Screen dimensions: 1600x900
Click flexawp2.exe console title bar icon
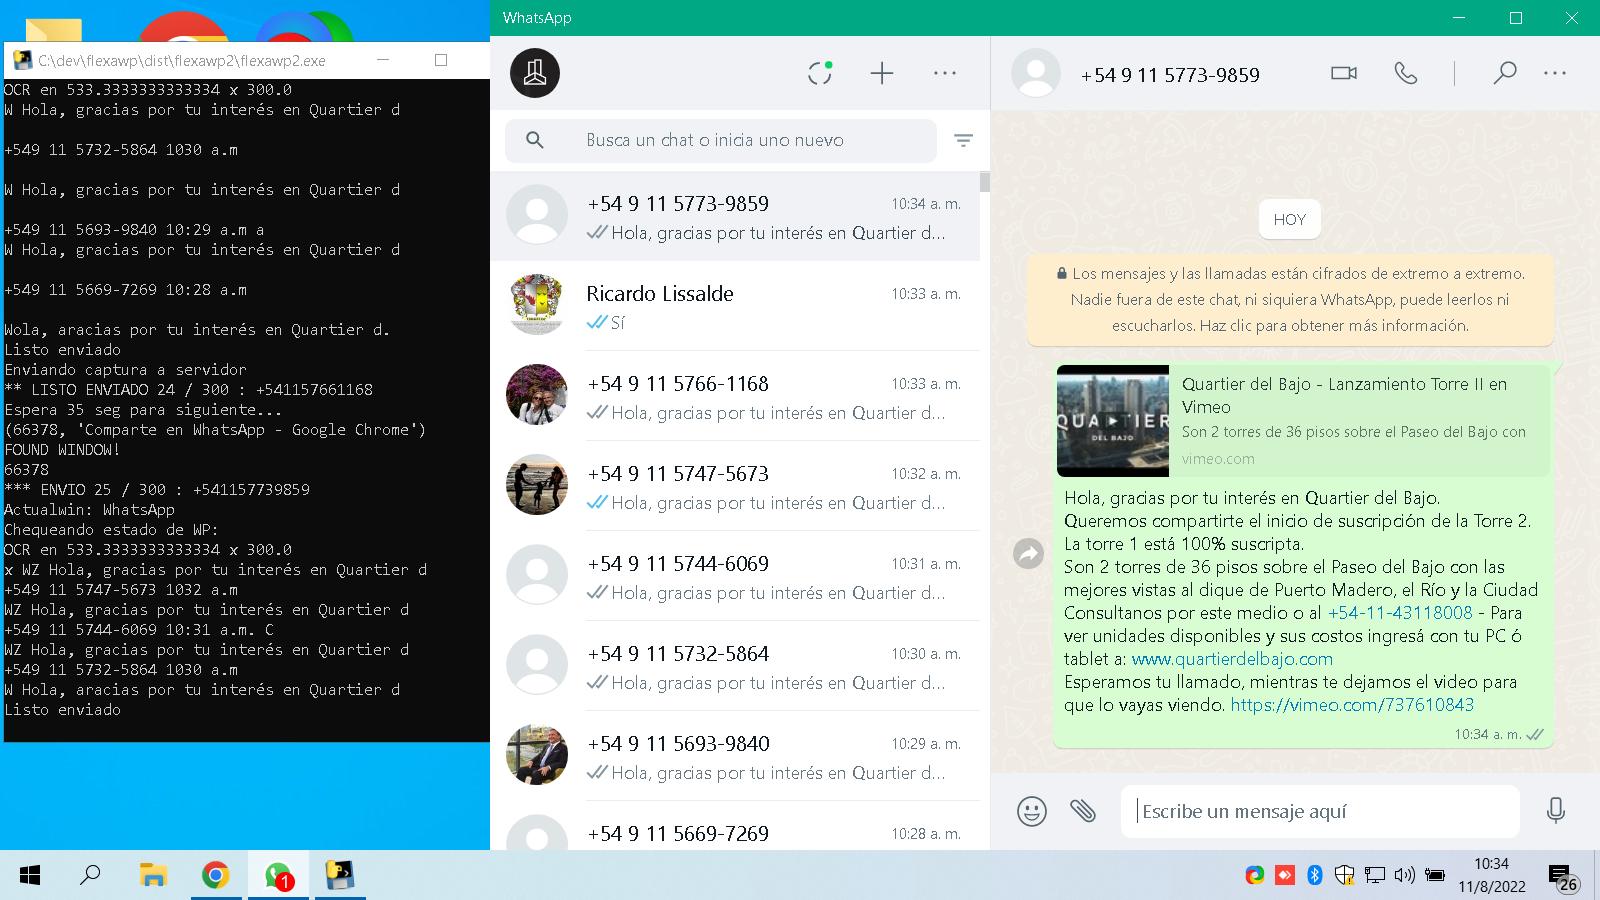pos(21,60)
